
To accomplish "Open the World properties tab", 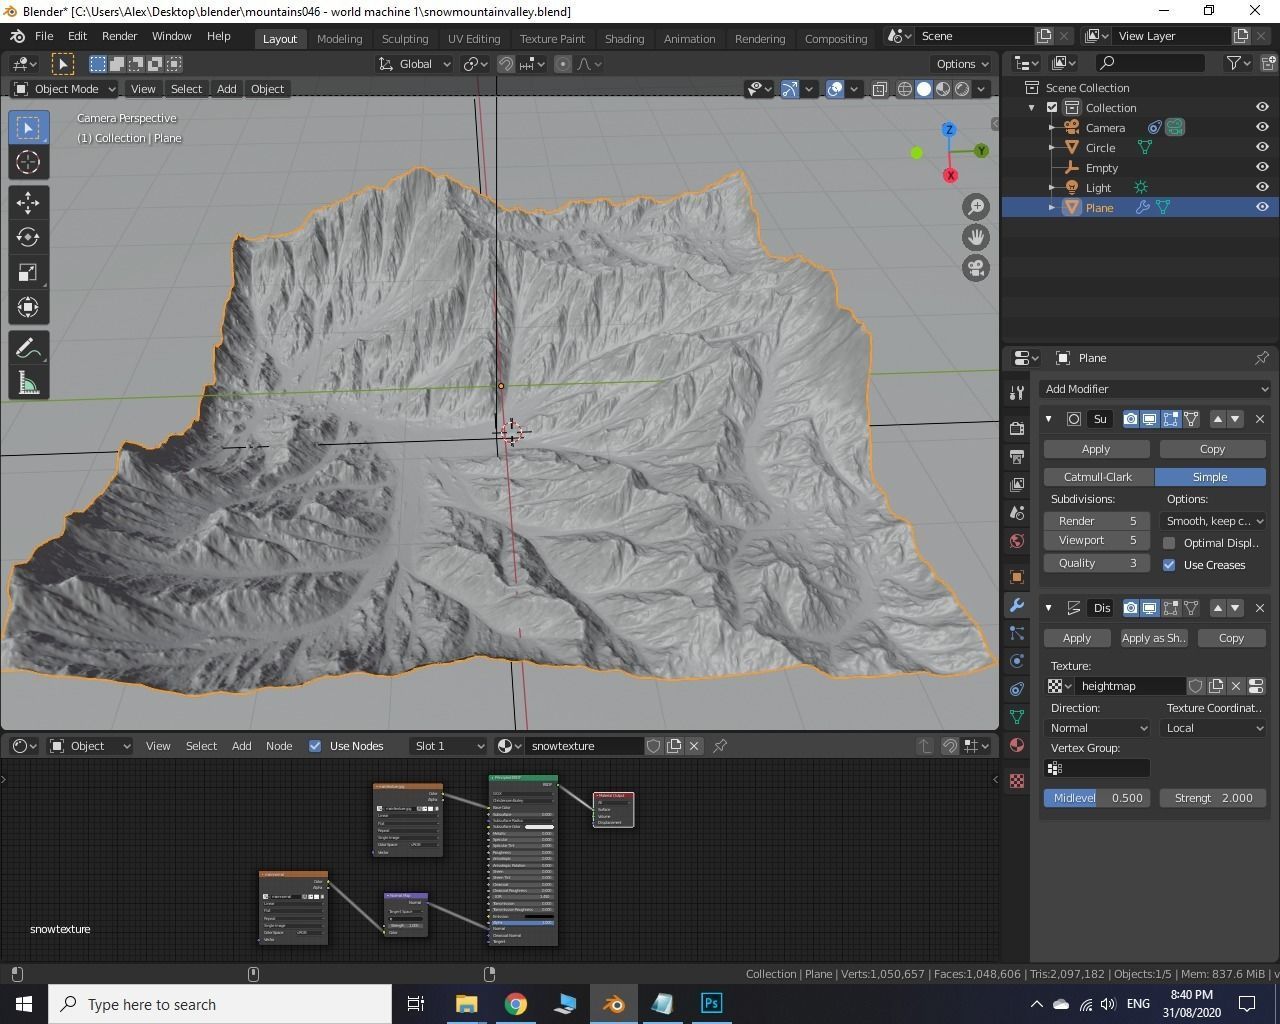I will pyautogui.click(x=1017, y=541).
